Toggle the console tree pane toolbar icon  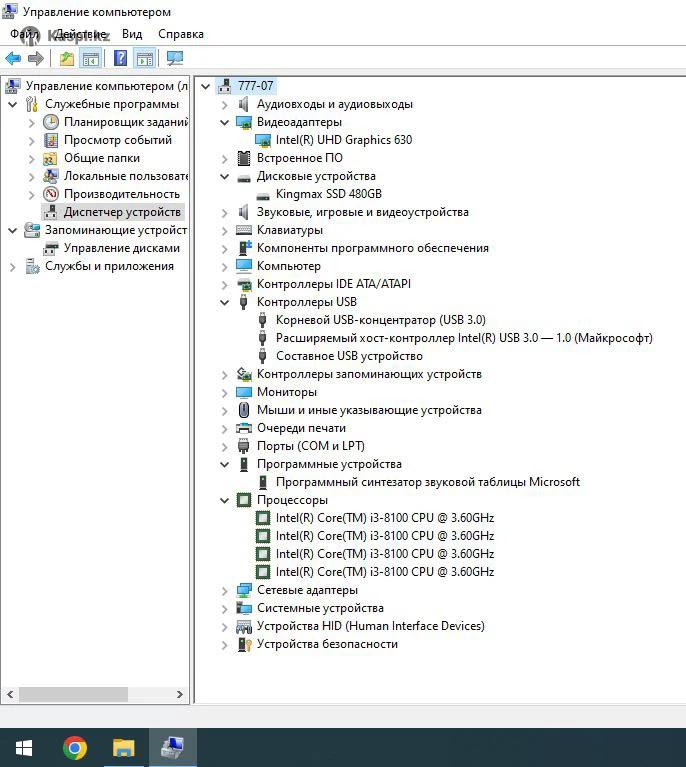tap(91, 59)
